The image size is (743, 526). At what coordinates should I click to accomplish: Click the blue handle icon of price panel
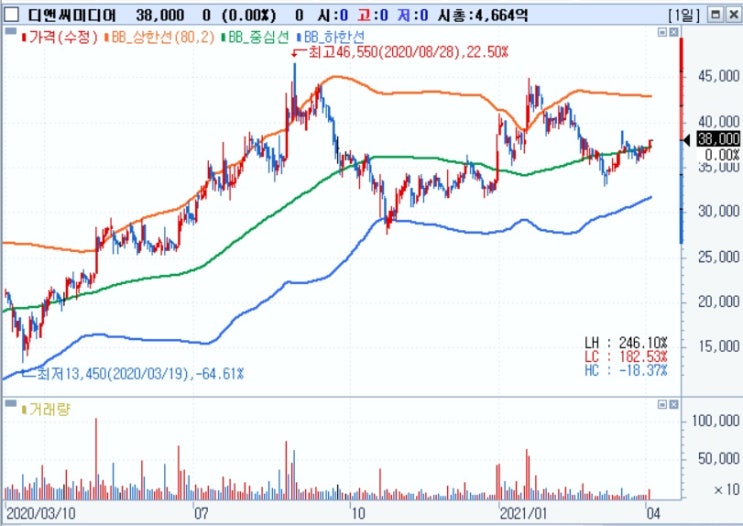click(10, 31)
